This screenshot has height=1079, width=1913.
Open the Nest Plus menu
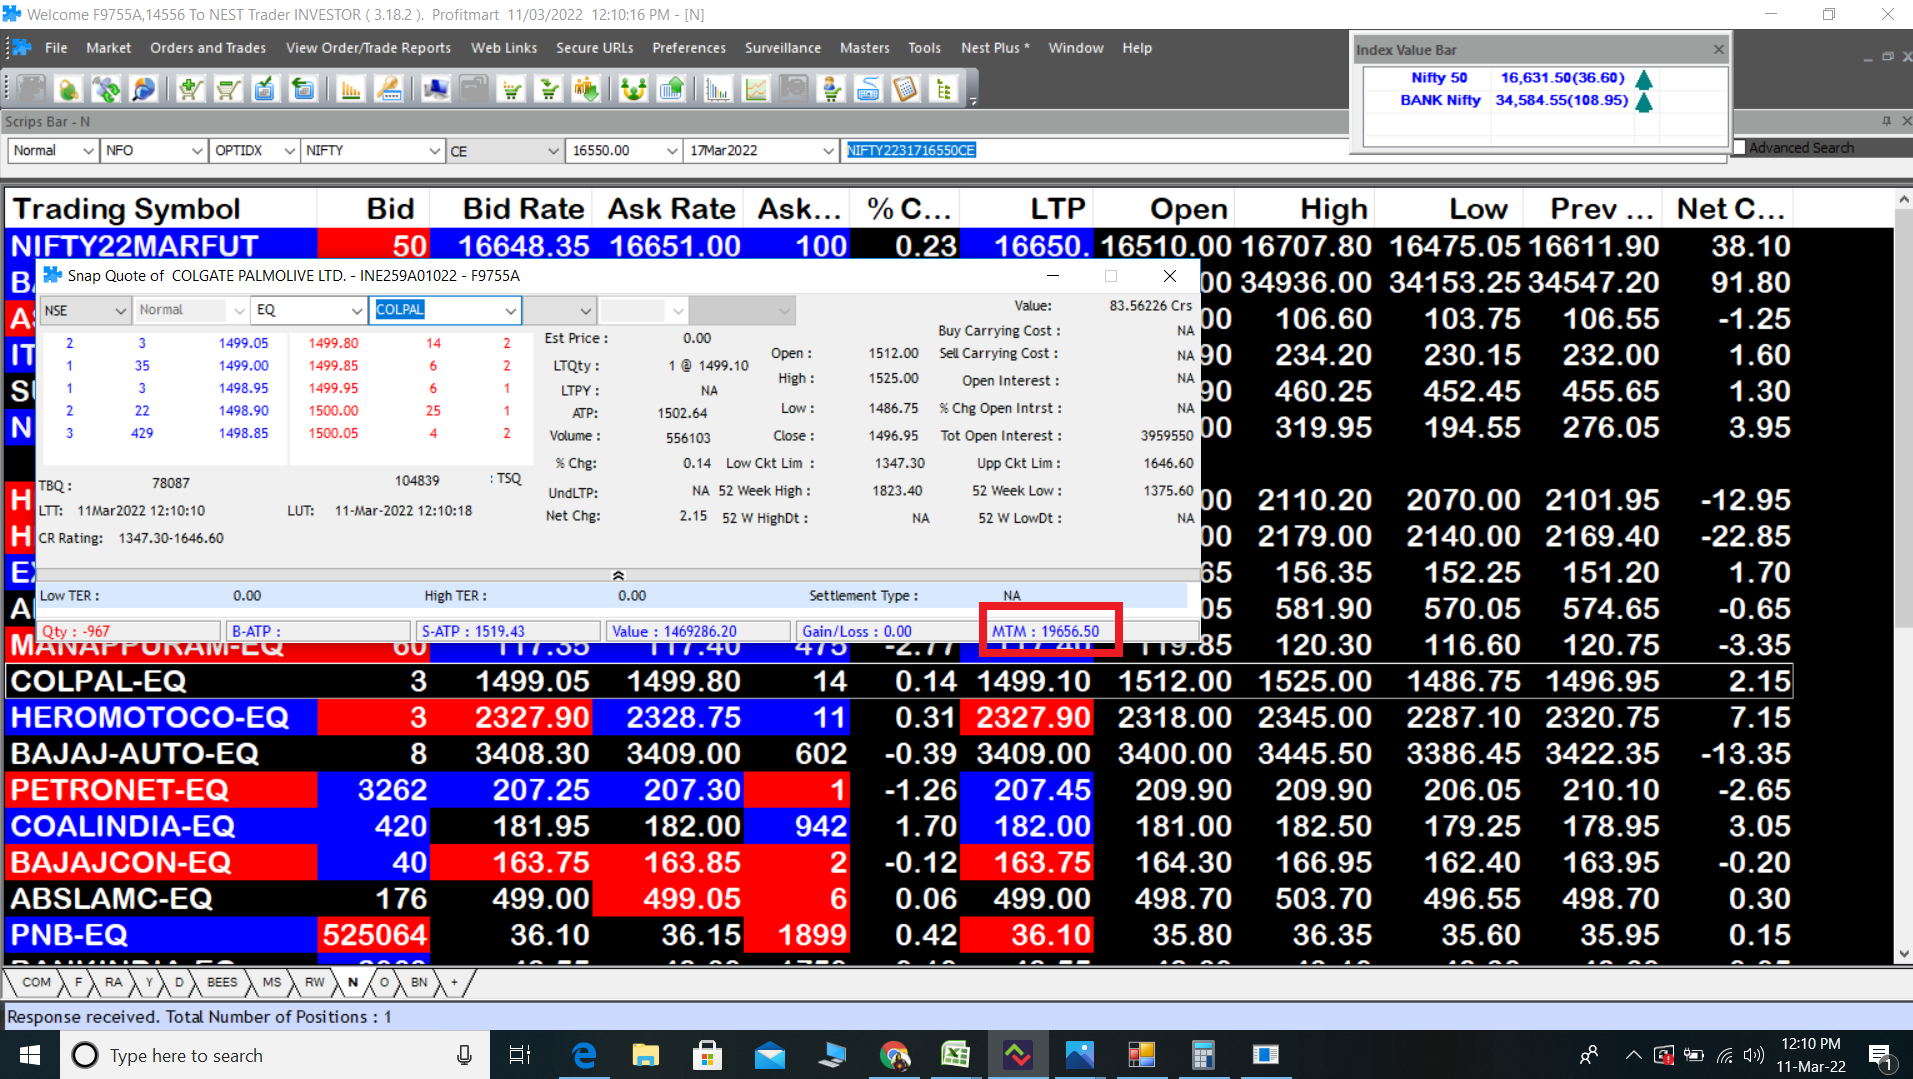(995, 48)
